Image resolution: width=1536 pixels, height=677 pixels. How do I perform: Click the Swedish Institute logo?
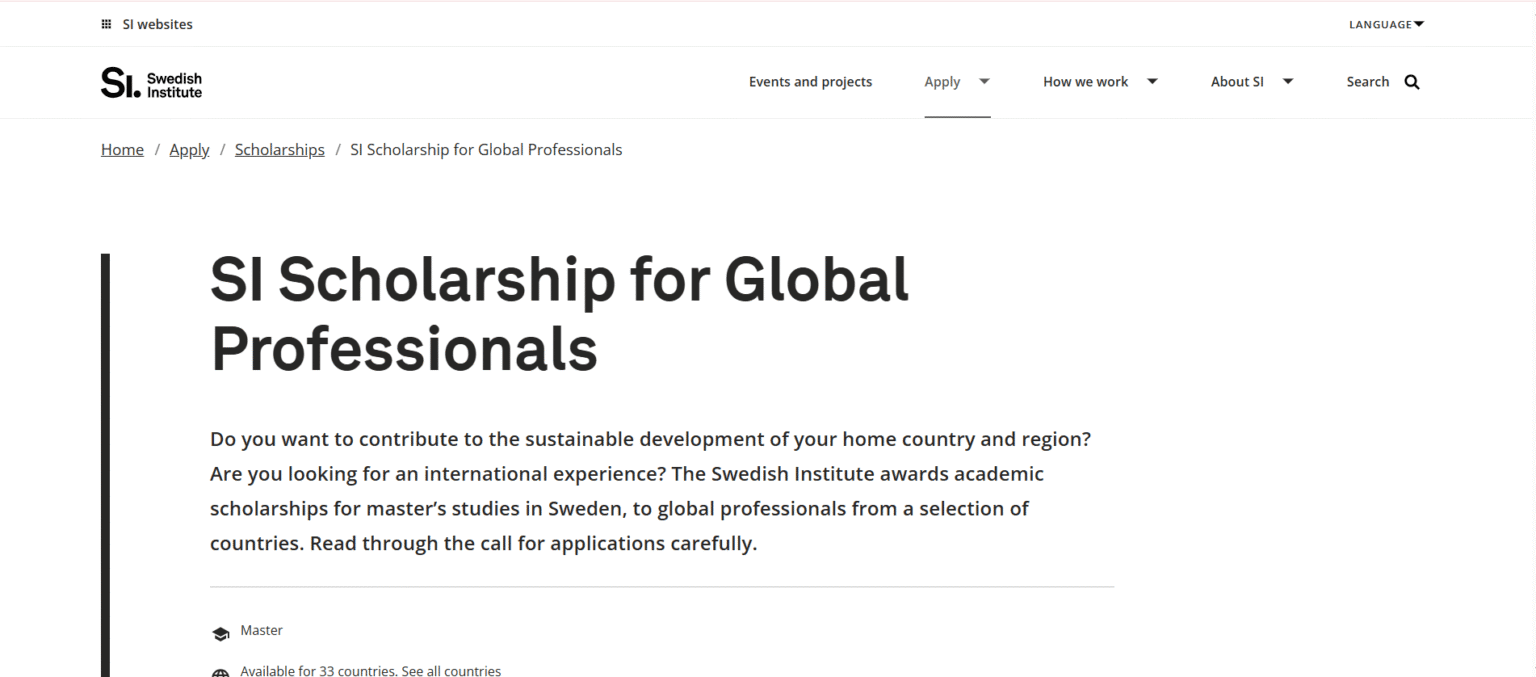pyautogui.click(x=150, y=82)
